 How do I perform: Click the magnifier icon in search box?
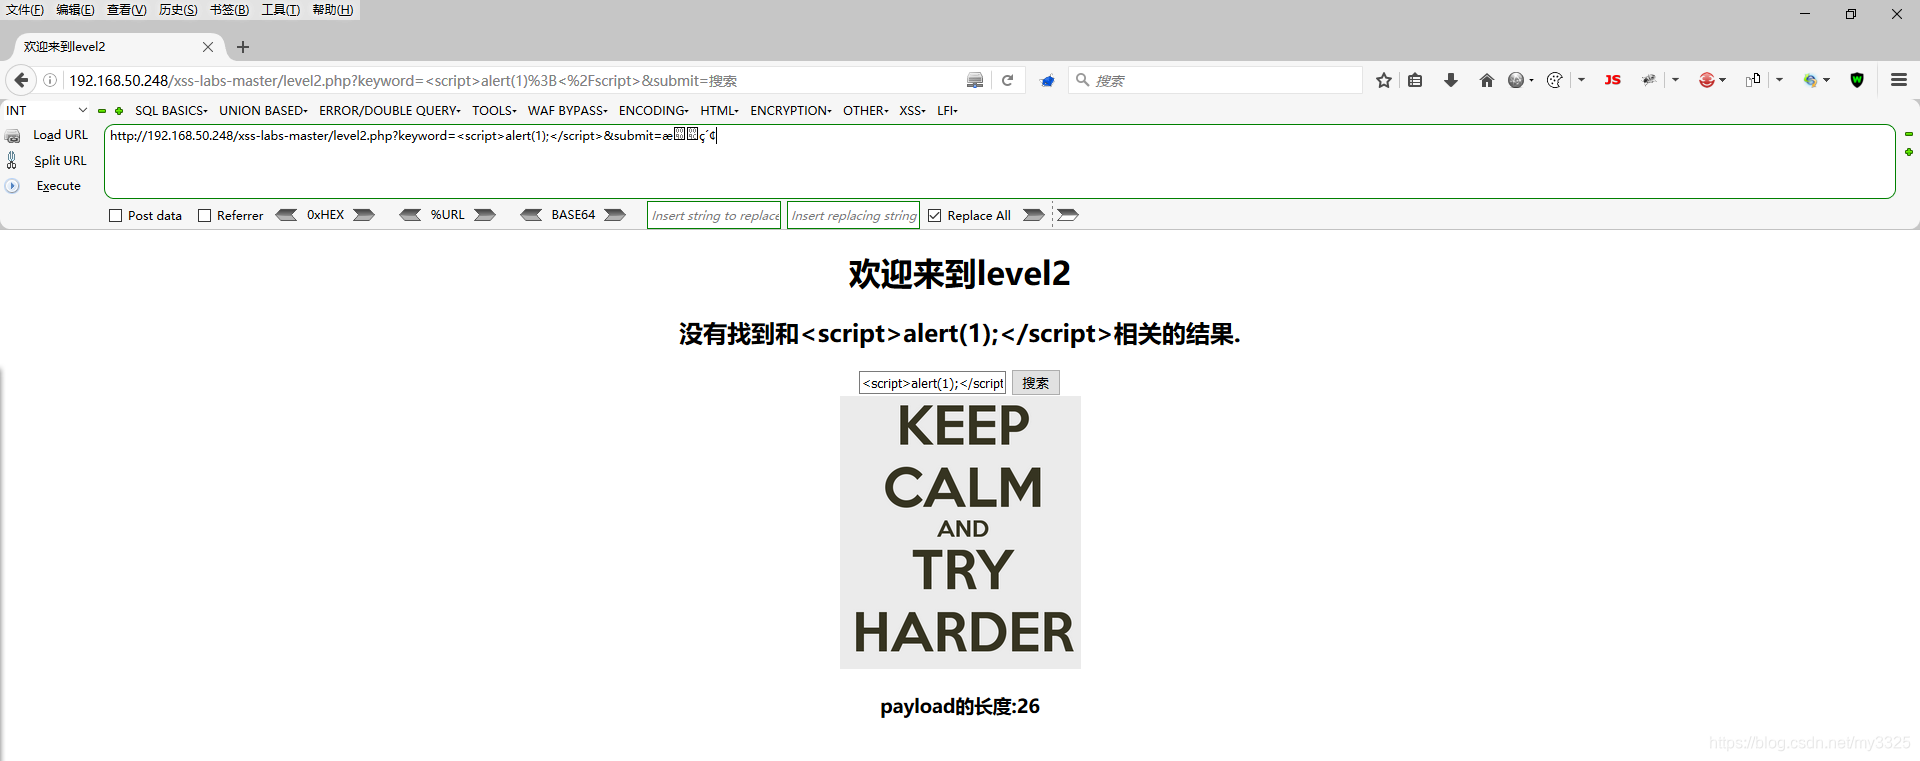pos(1082,80)
